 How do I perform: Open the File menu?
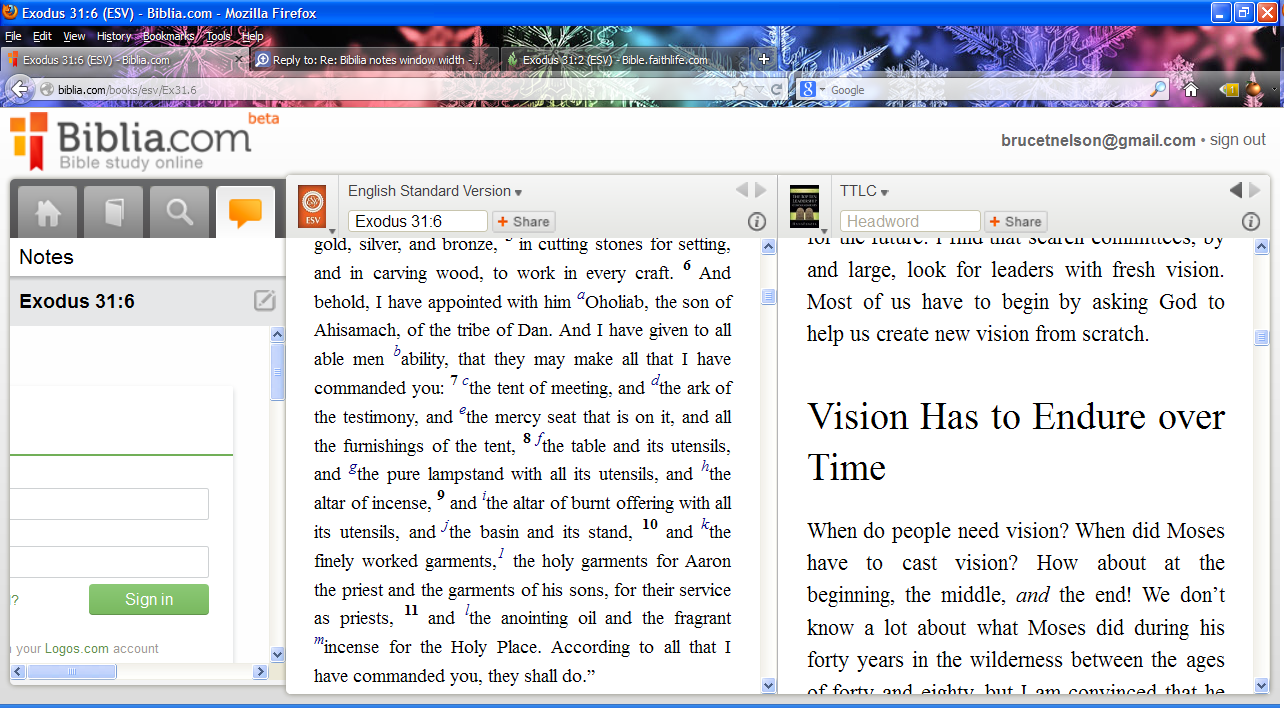pyautogui.click(x=13, y=36)
